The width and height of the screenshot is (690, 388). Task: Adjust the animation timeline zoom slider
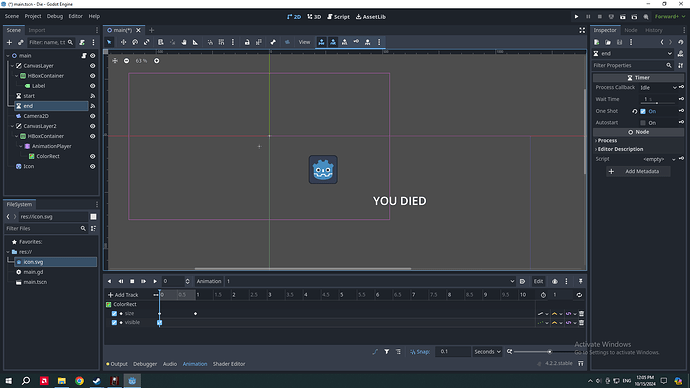click(550, 351)
